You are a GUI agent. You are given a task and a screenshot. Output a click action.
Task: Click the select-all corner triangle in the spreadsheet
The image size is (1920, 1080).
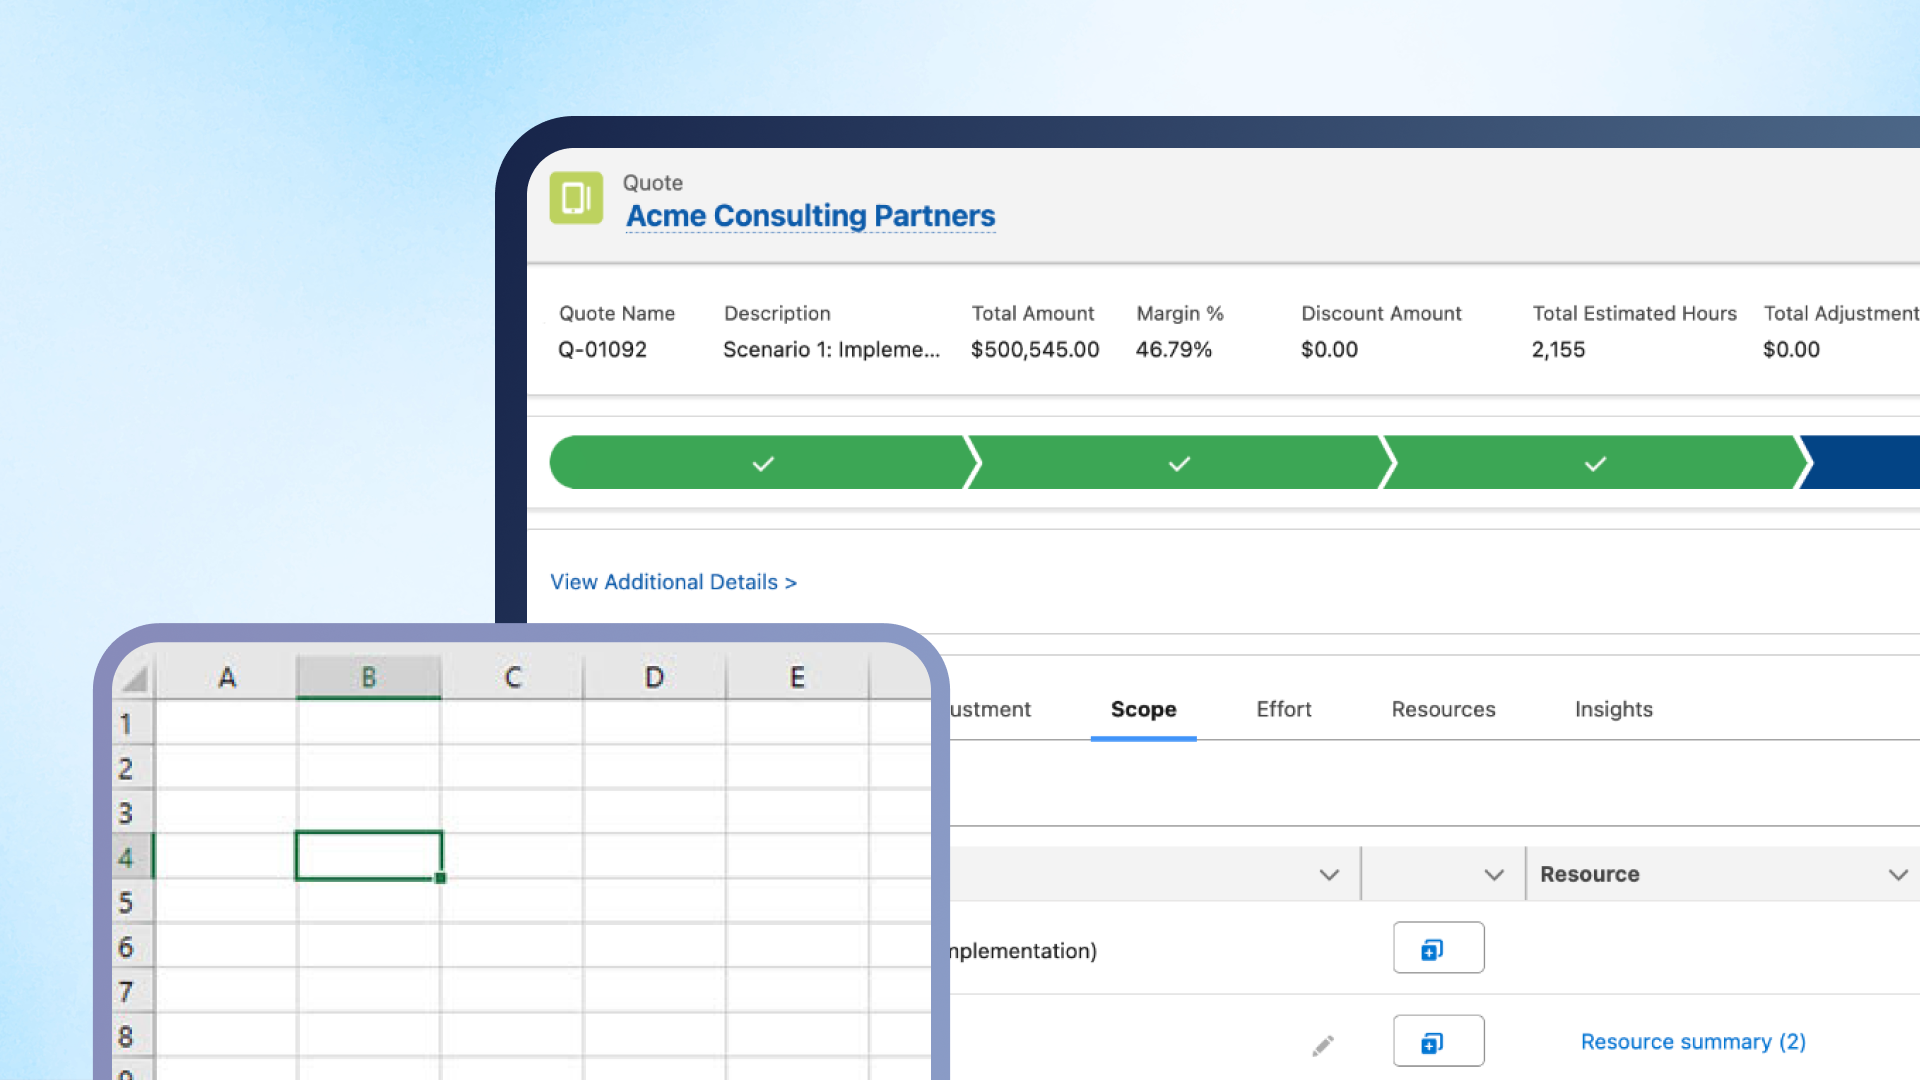(134, 679)
